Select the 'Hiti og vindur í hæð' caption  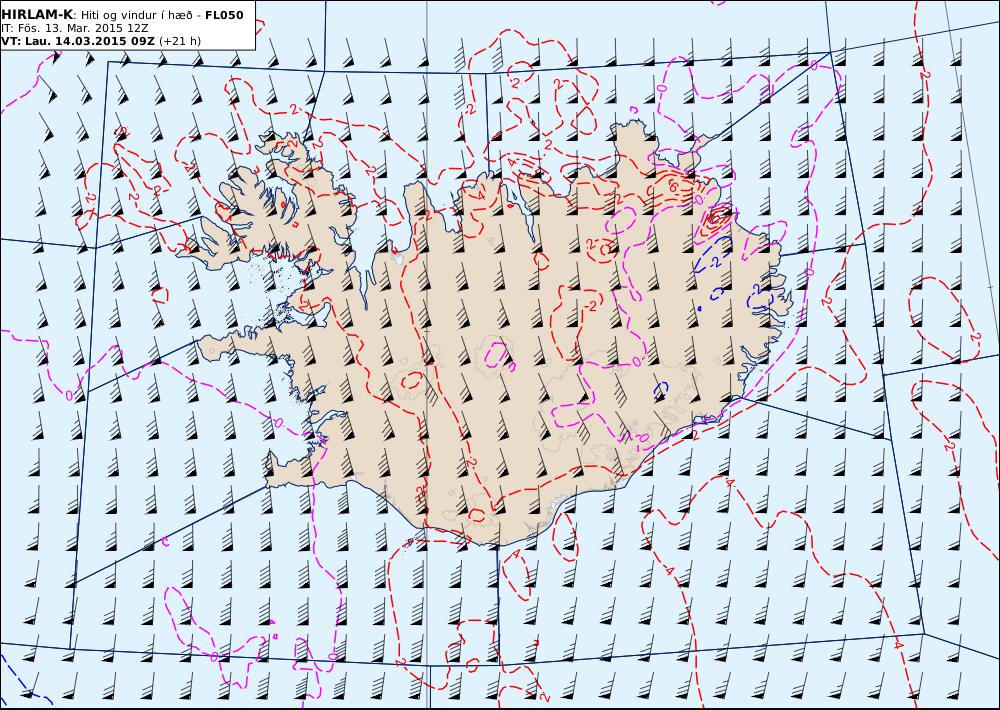[136, 15]
